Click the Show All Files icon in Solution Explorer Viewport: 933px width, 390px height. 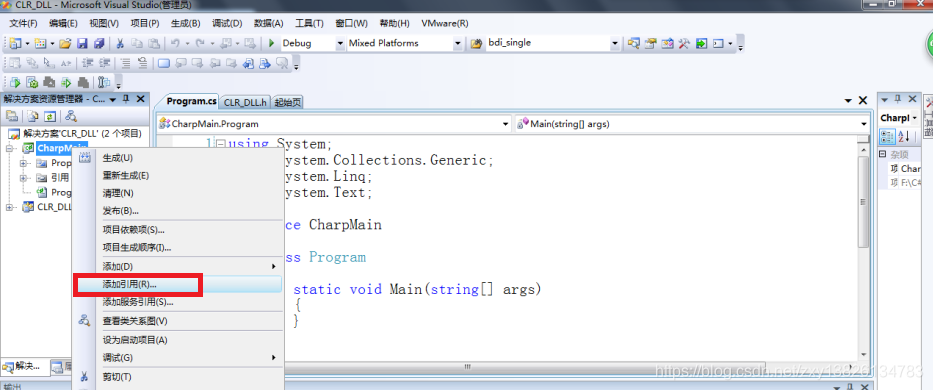click(x=33, y=116)
